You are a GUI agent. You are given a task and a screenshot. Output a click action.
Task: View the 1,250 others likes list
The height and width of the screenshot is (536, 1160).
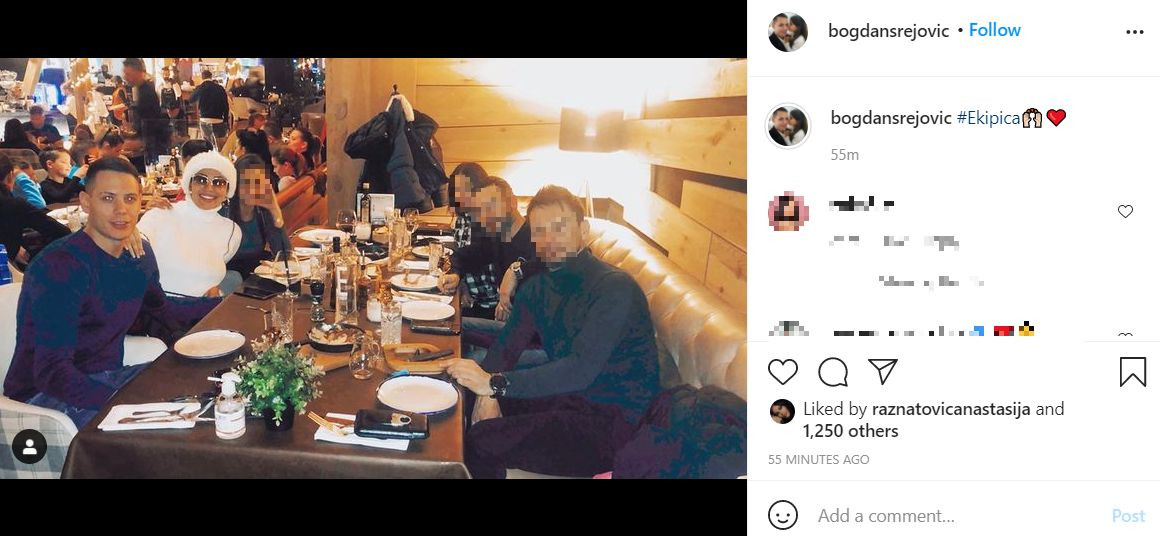coord(851,430)
